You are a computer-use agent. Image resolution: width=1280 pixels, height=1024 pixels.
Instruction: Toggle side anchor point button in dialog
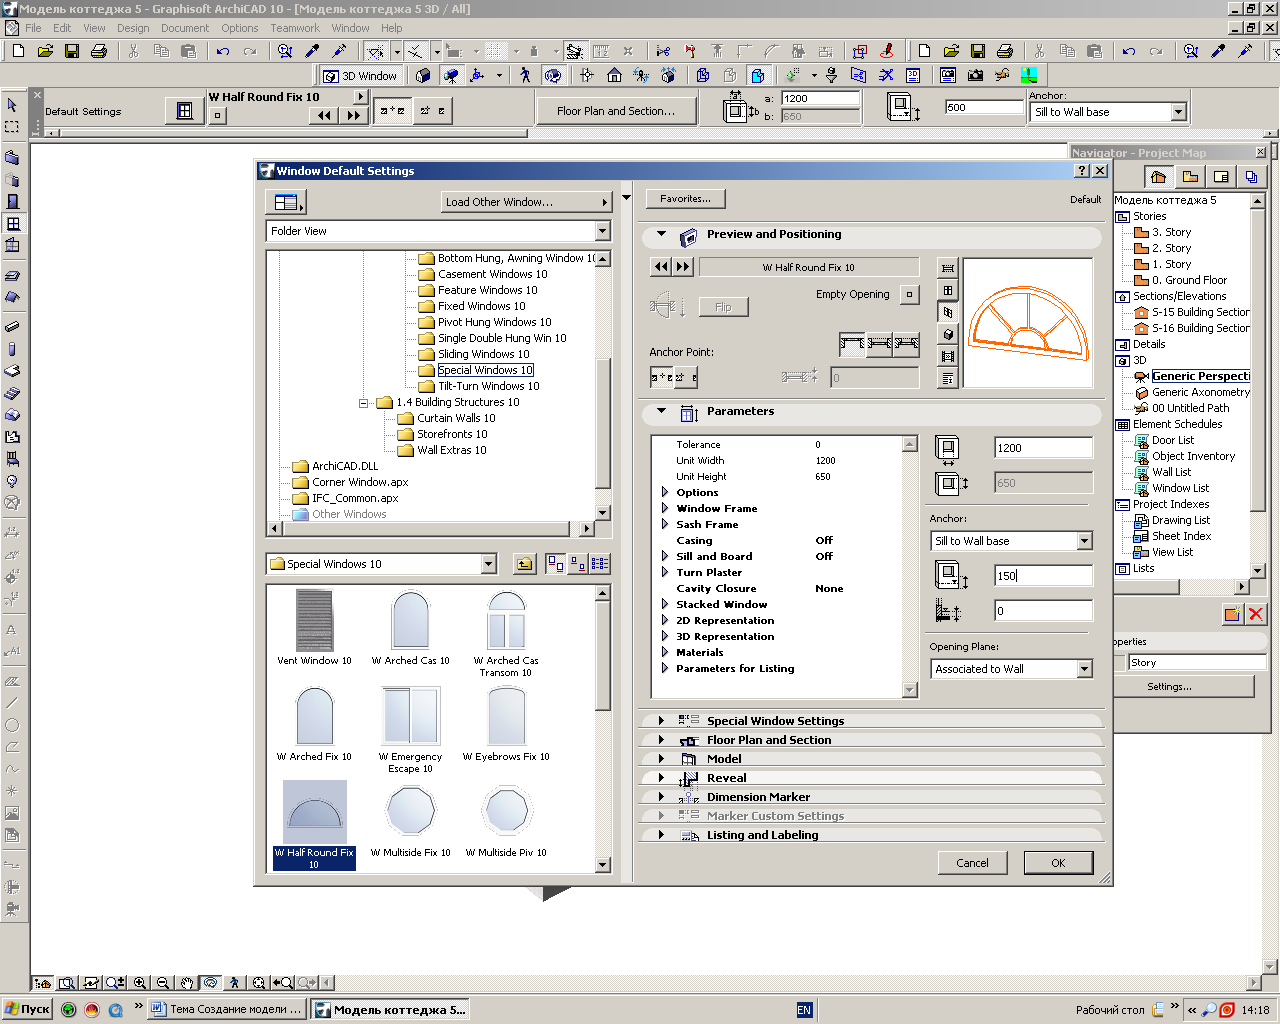coord(685,377)
